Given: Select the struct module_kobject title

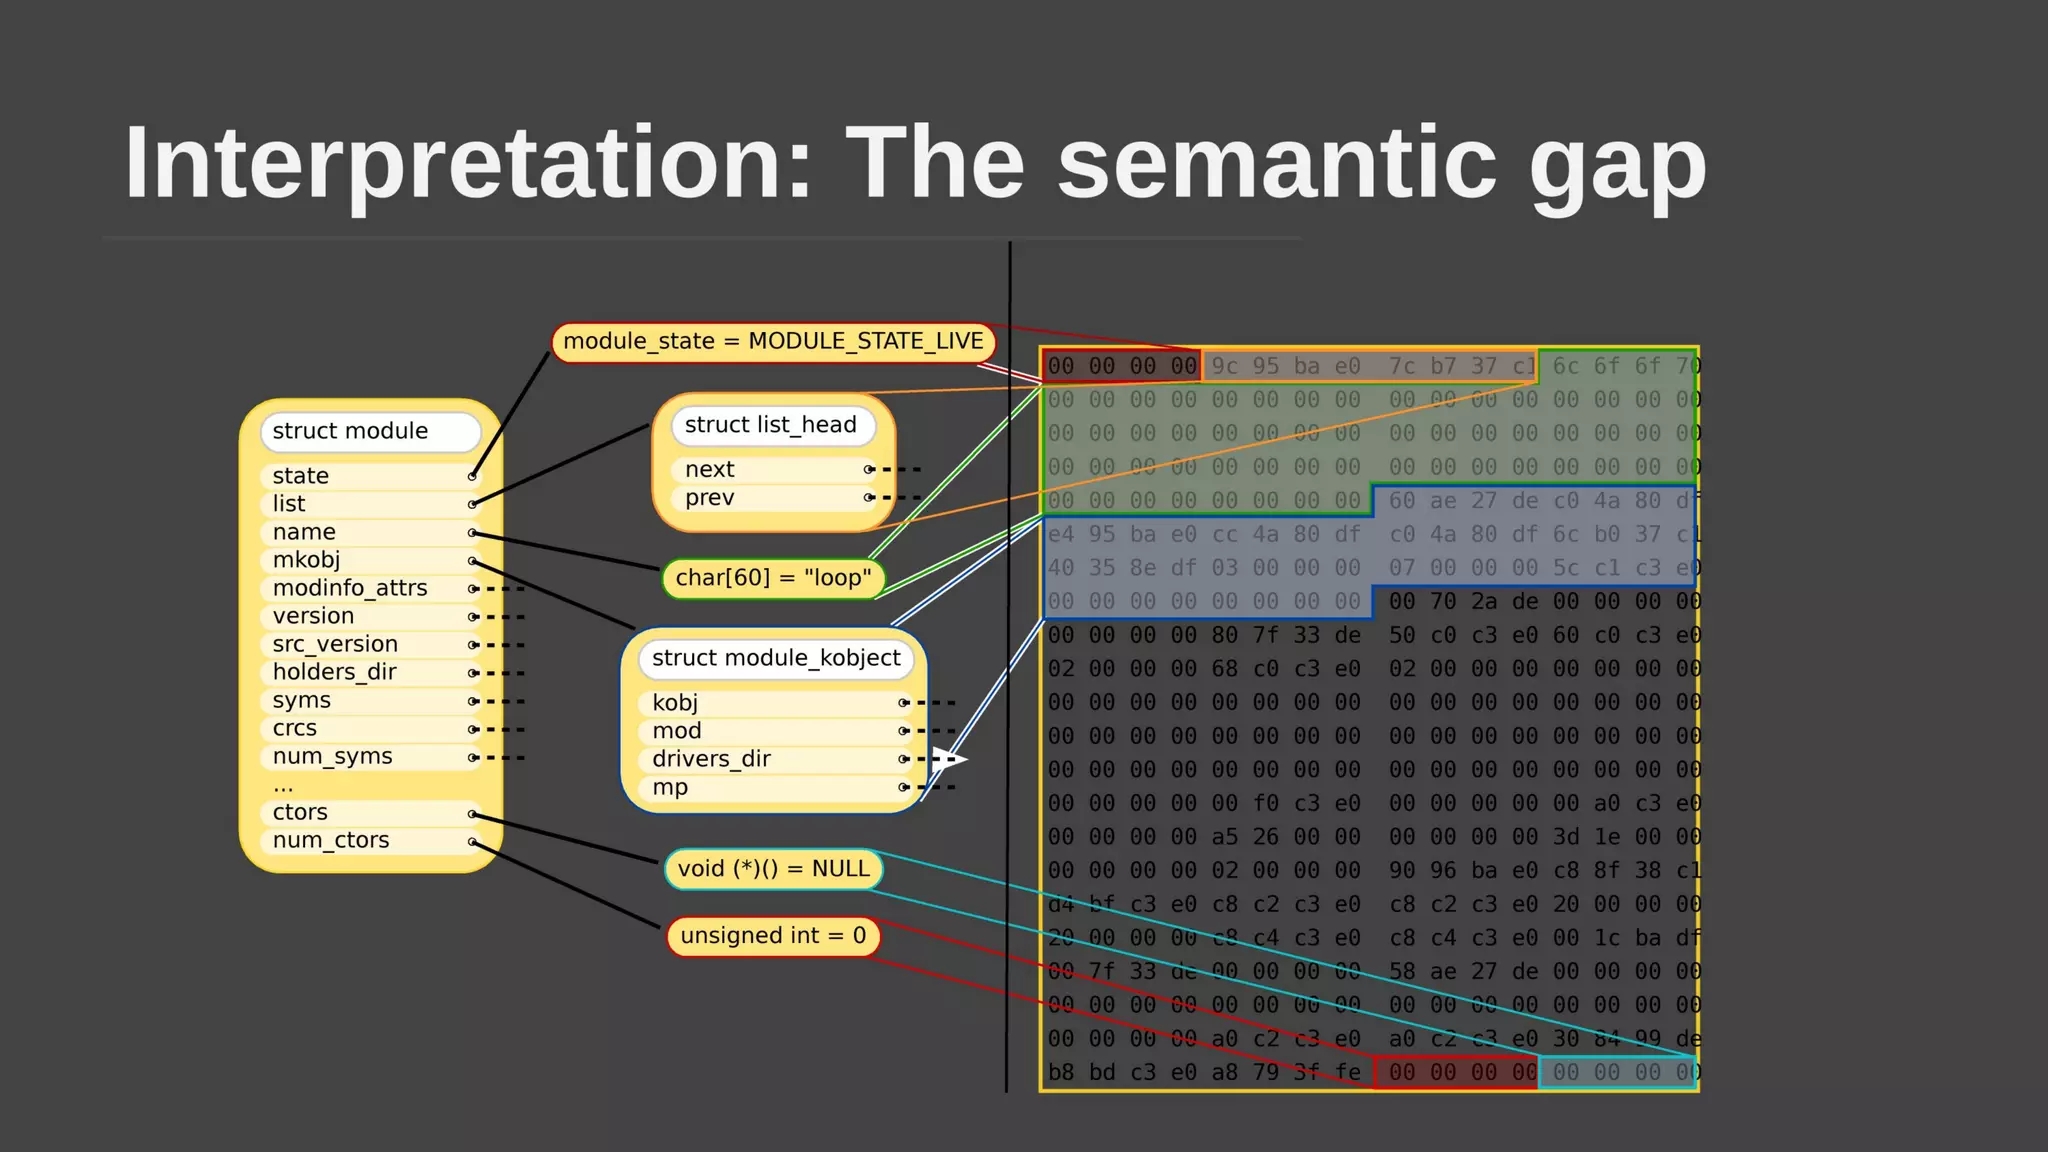Looking at the screenshot, I should (x=776, y=658).
